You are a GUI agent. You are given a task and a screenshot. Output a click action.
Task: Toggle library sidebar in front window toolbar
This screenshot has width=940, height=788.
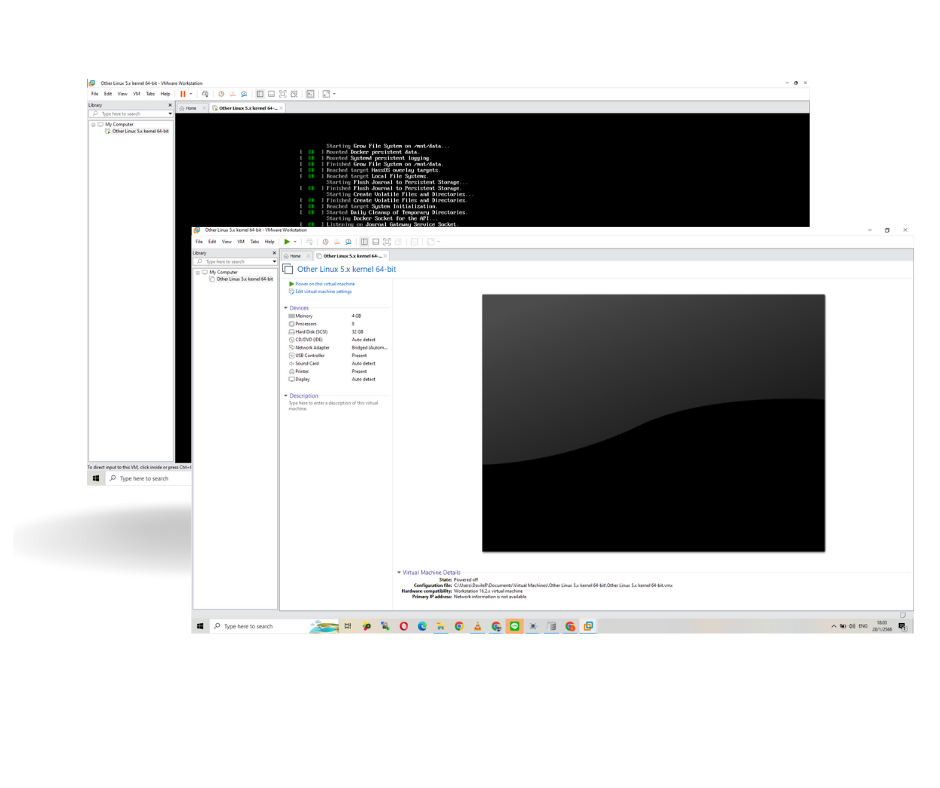coord(364,242)
